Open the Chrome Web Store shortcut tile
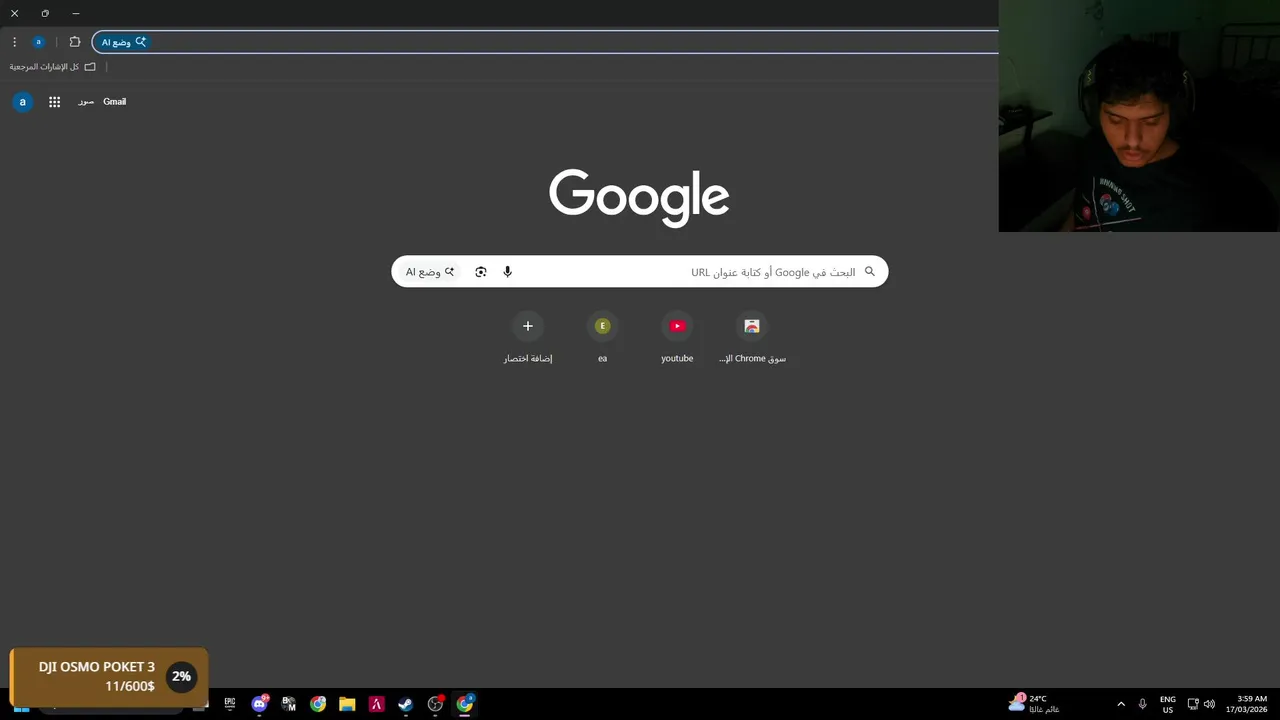 tap(752, 338)
